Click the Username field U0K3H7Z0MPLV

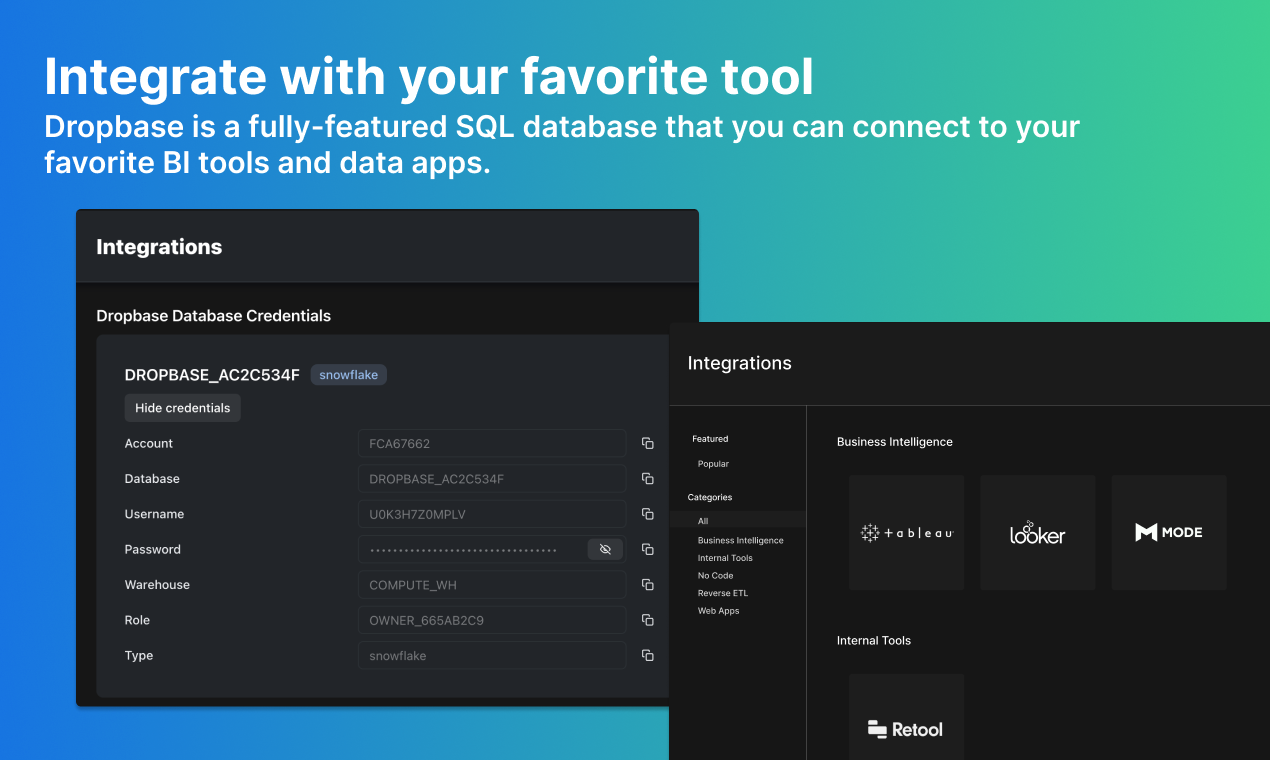[492, 514]
